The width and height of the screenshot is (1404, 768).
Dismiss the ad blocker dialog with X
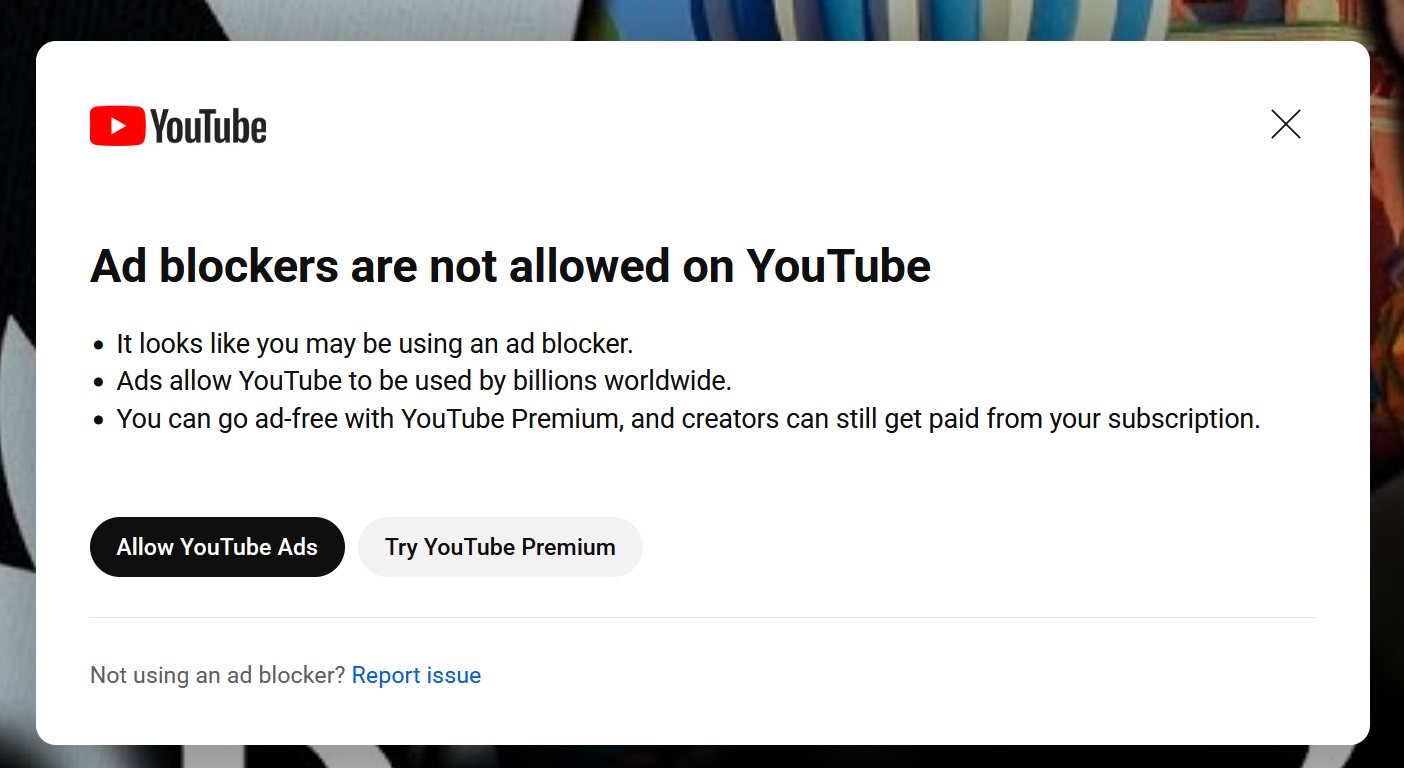[x=1285, y=124]
